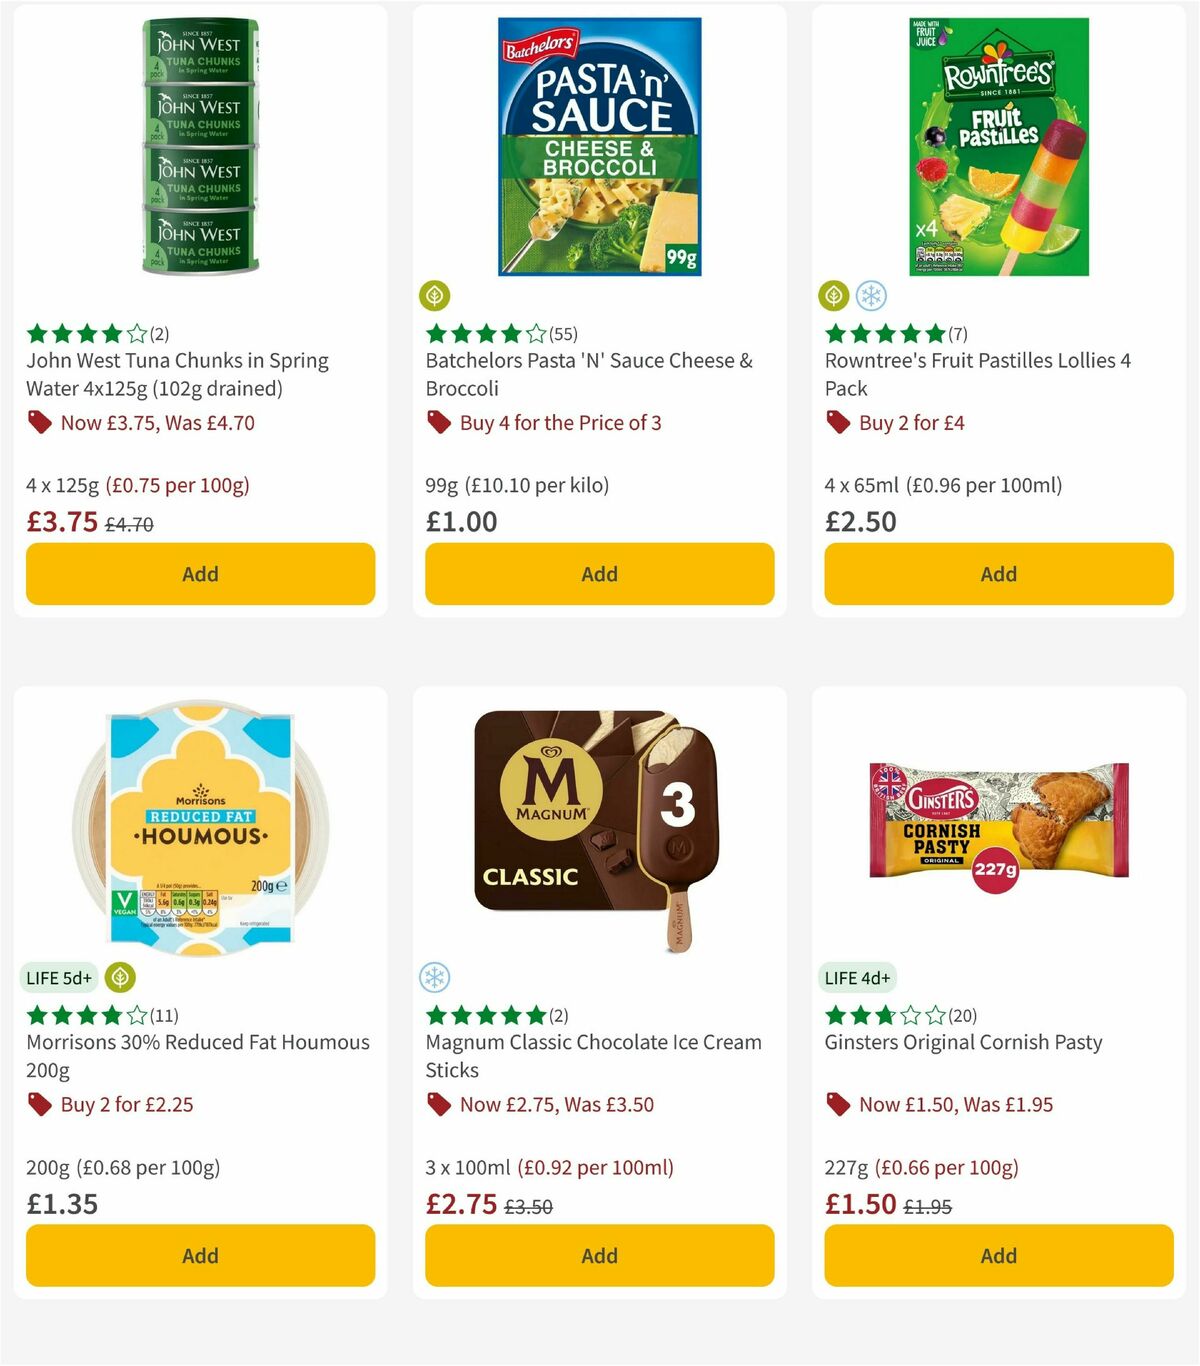The image size is (1200, 1366).
Task: Click the Magnum Classic star rating
Action: click(485, 1013)
